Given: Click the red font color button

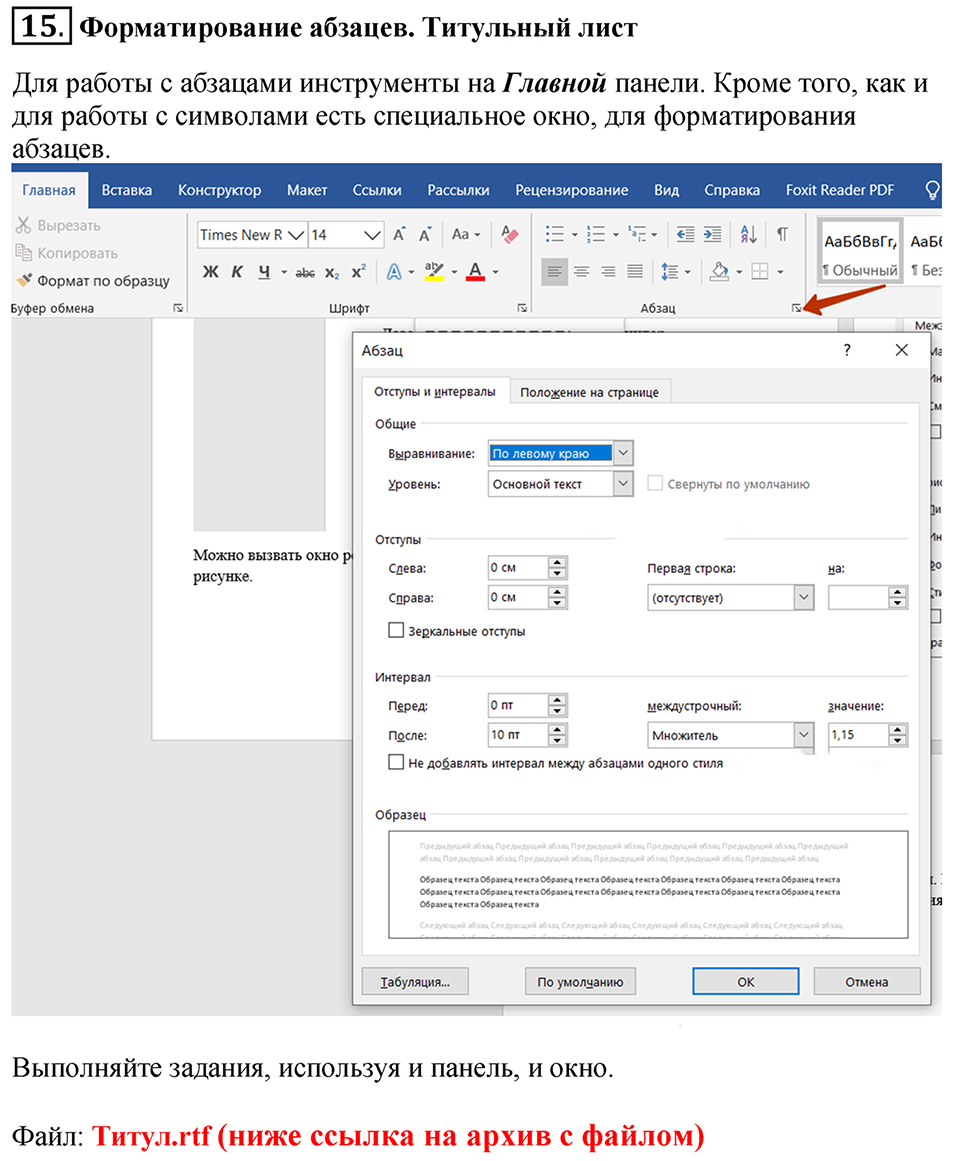Looking at the screenshot, I should coord(476,272).
